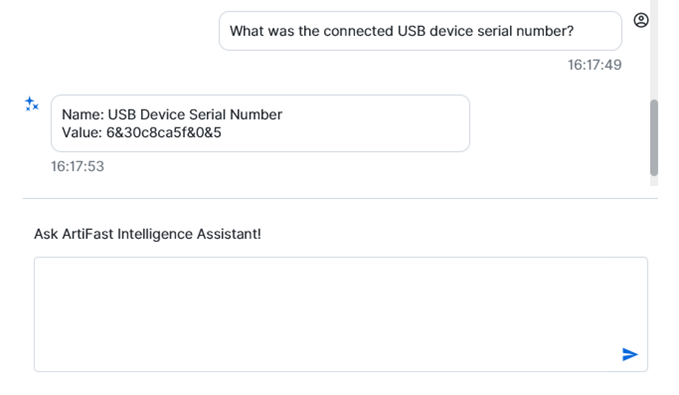Click the divider line above the prompt area

click(340, 198)
